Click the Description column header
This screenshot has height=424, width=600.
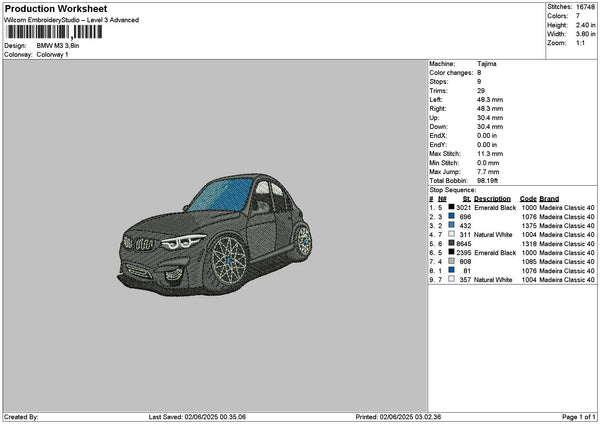coord(492,198)
